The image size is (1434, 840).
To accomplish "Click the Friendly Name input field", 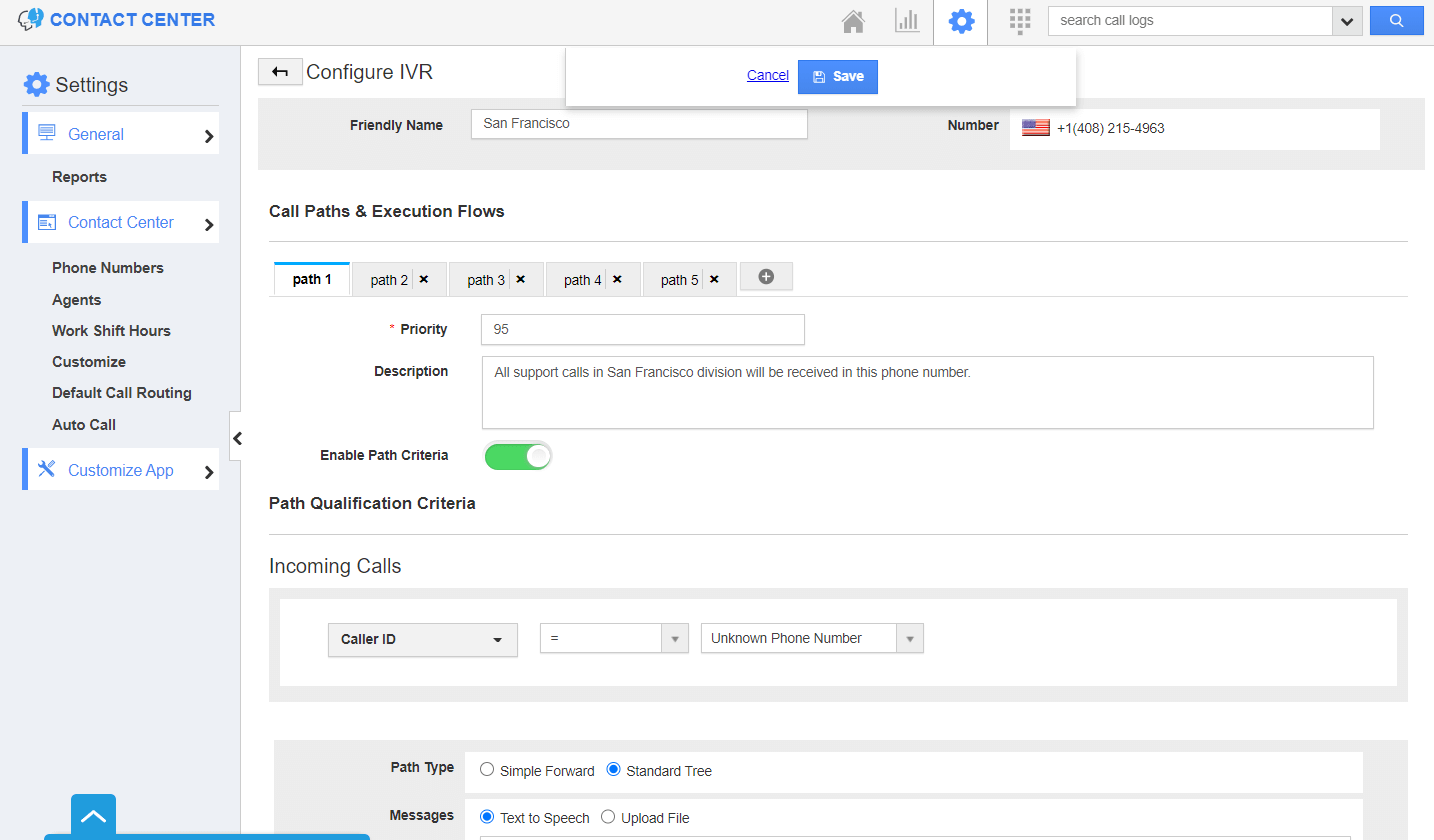I will click(x=638, y=124).
